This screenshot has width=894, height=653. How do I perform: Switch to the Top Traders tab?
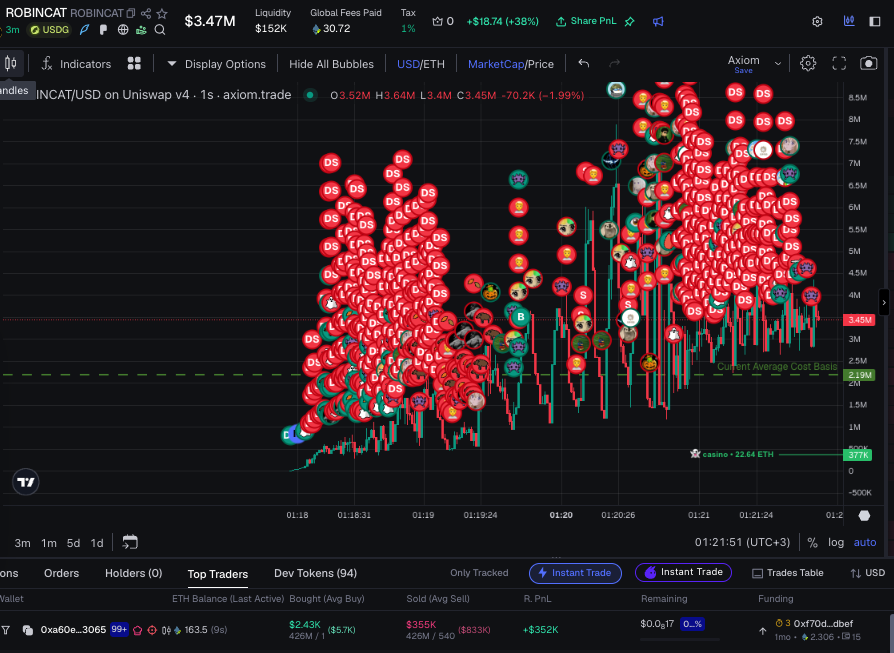coord(218,574)
